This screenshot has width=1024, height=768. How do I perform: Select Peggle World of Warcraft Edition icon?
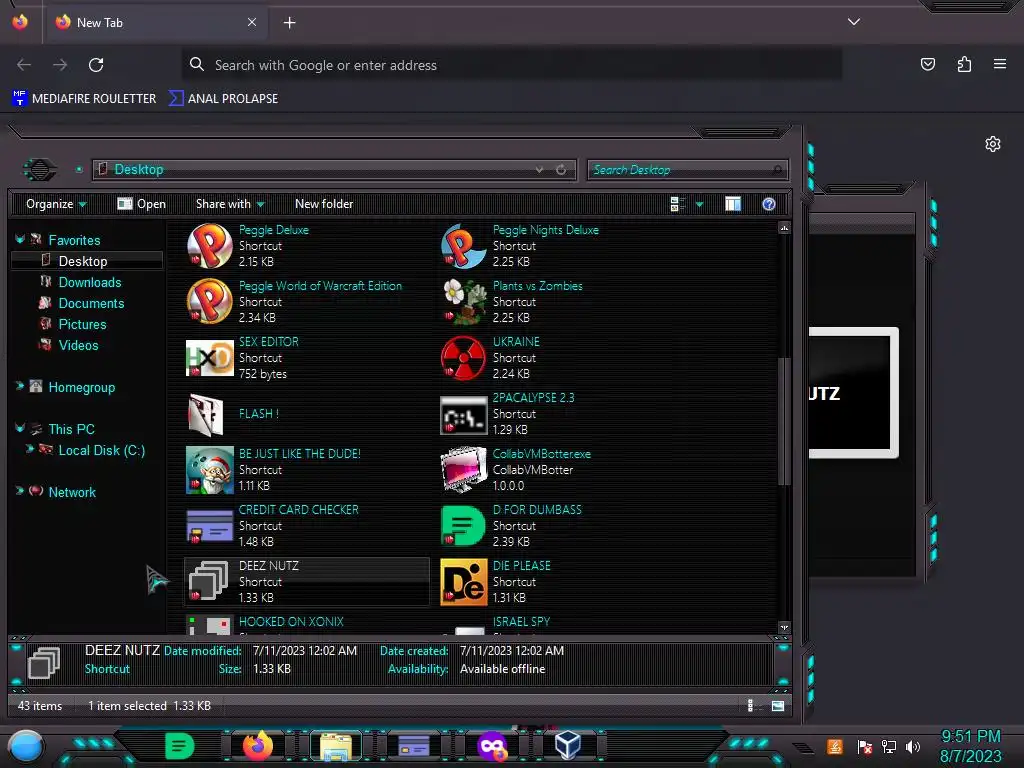(210, 302)
